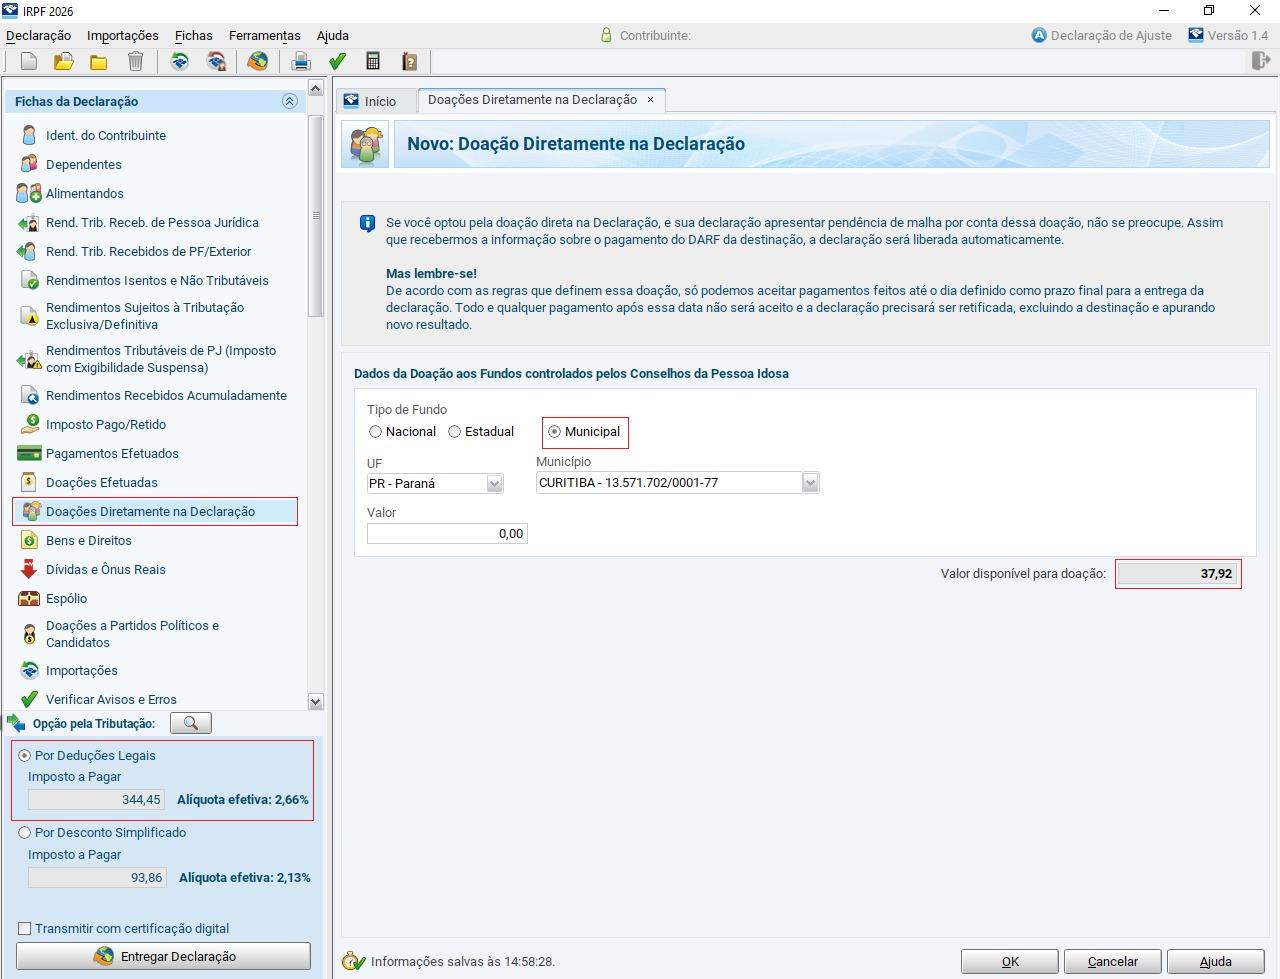Click the trash can delete icon
This screenshot has height=979, width=1280.
(x=135, y=61)
